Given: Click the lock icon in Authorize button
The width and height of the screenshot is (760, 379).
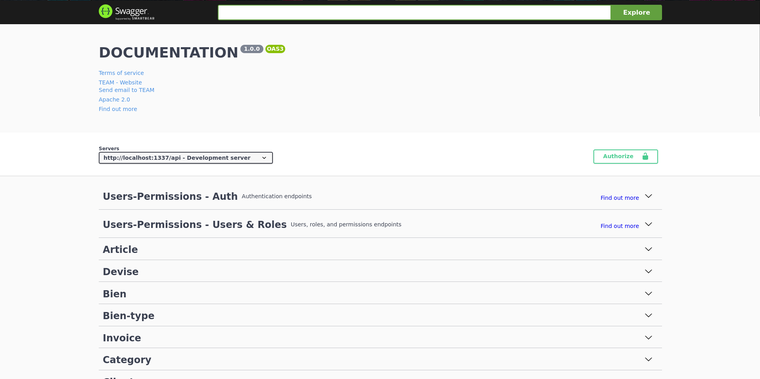Looking at the screenshot, I should pyautogui.click(x=645, y=157).
